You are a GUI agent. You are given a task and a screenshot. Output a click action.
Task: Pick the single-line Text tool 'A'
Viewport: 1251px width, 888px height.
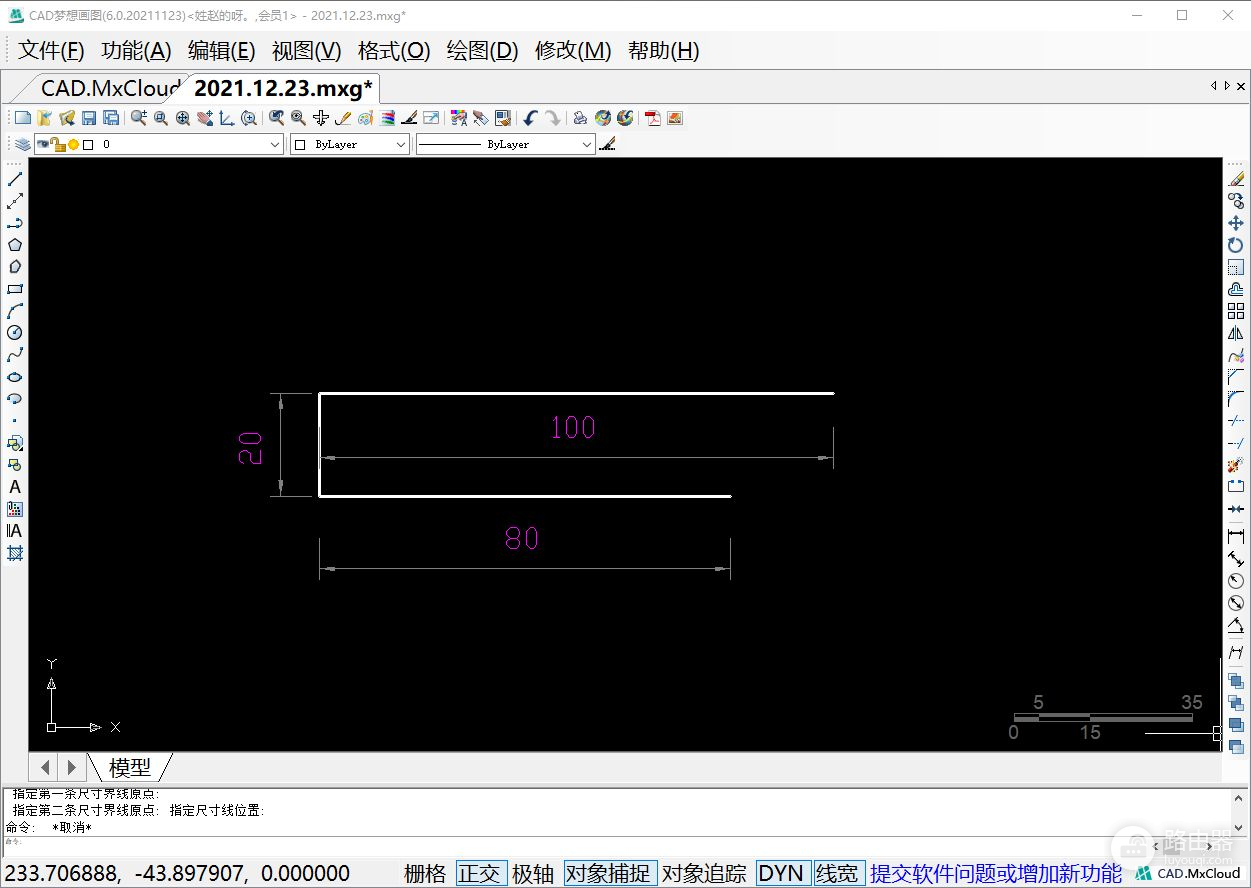(x=15, y=487)
